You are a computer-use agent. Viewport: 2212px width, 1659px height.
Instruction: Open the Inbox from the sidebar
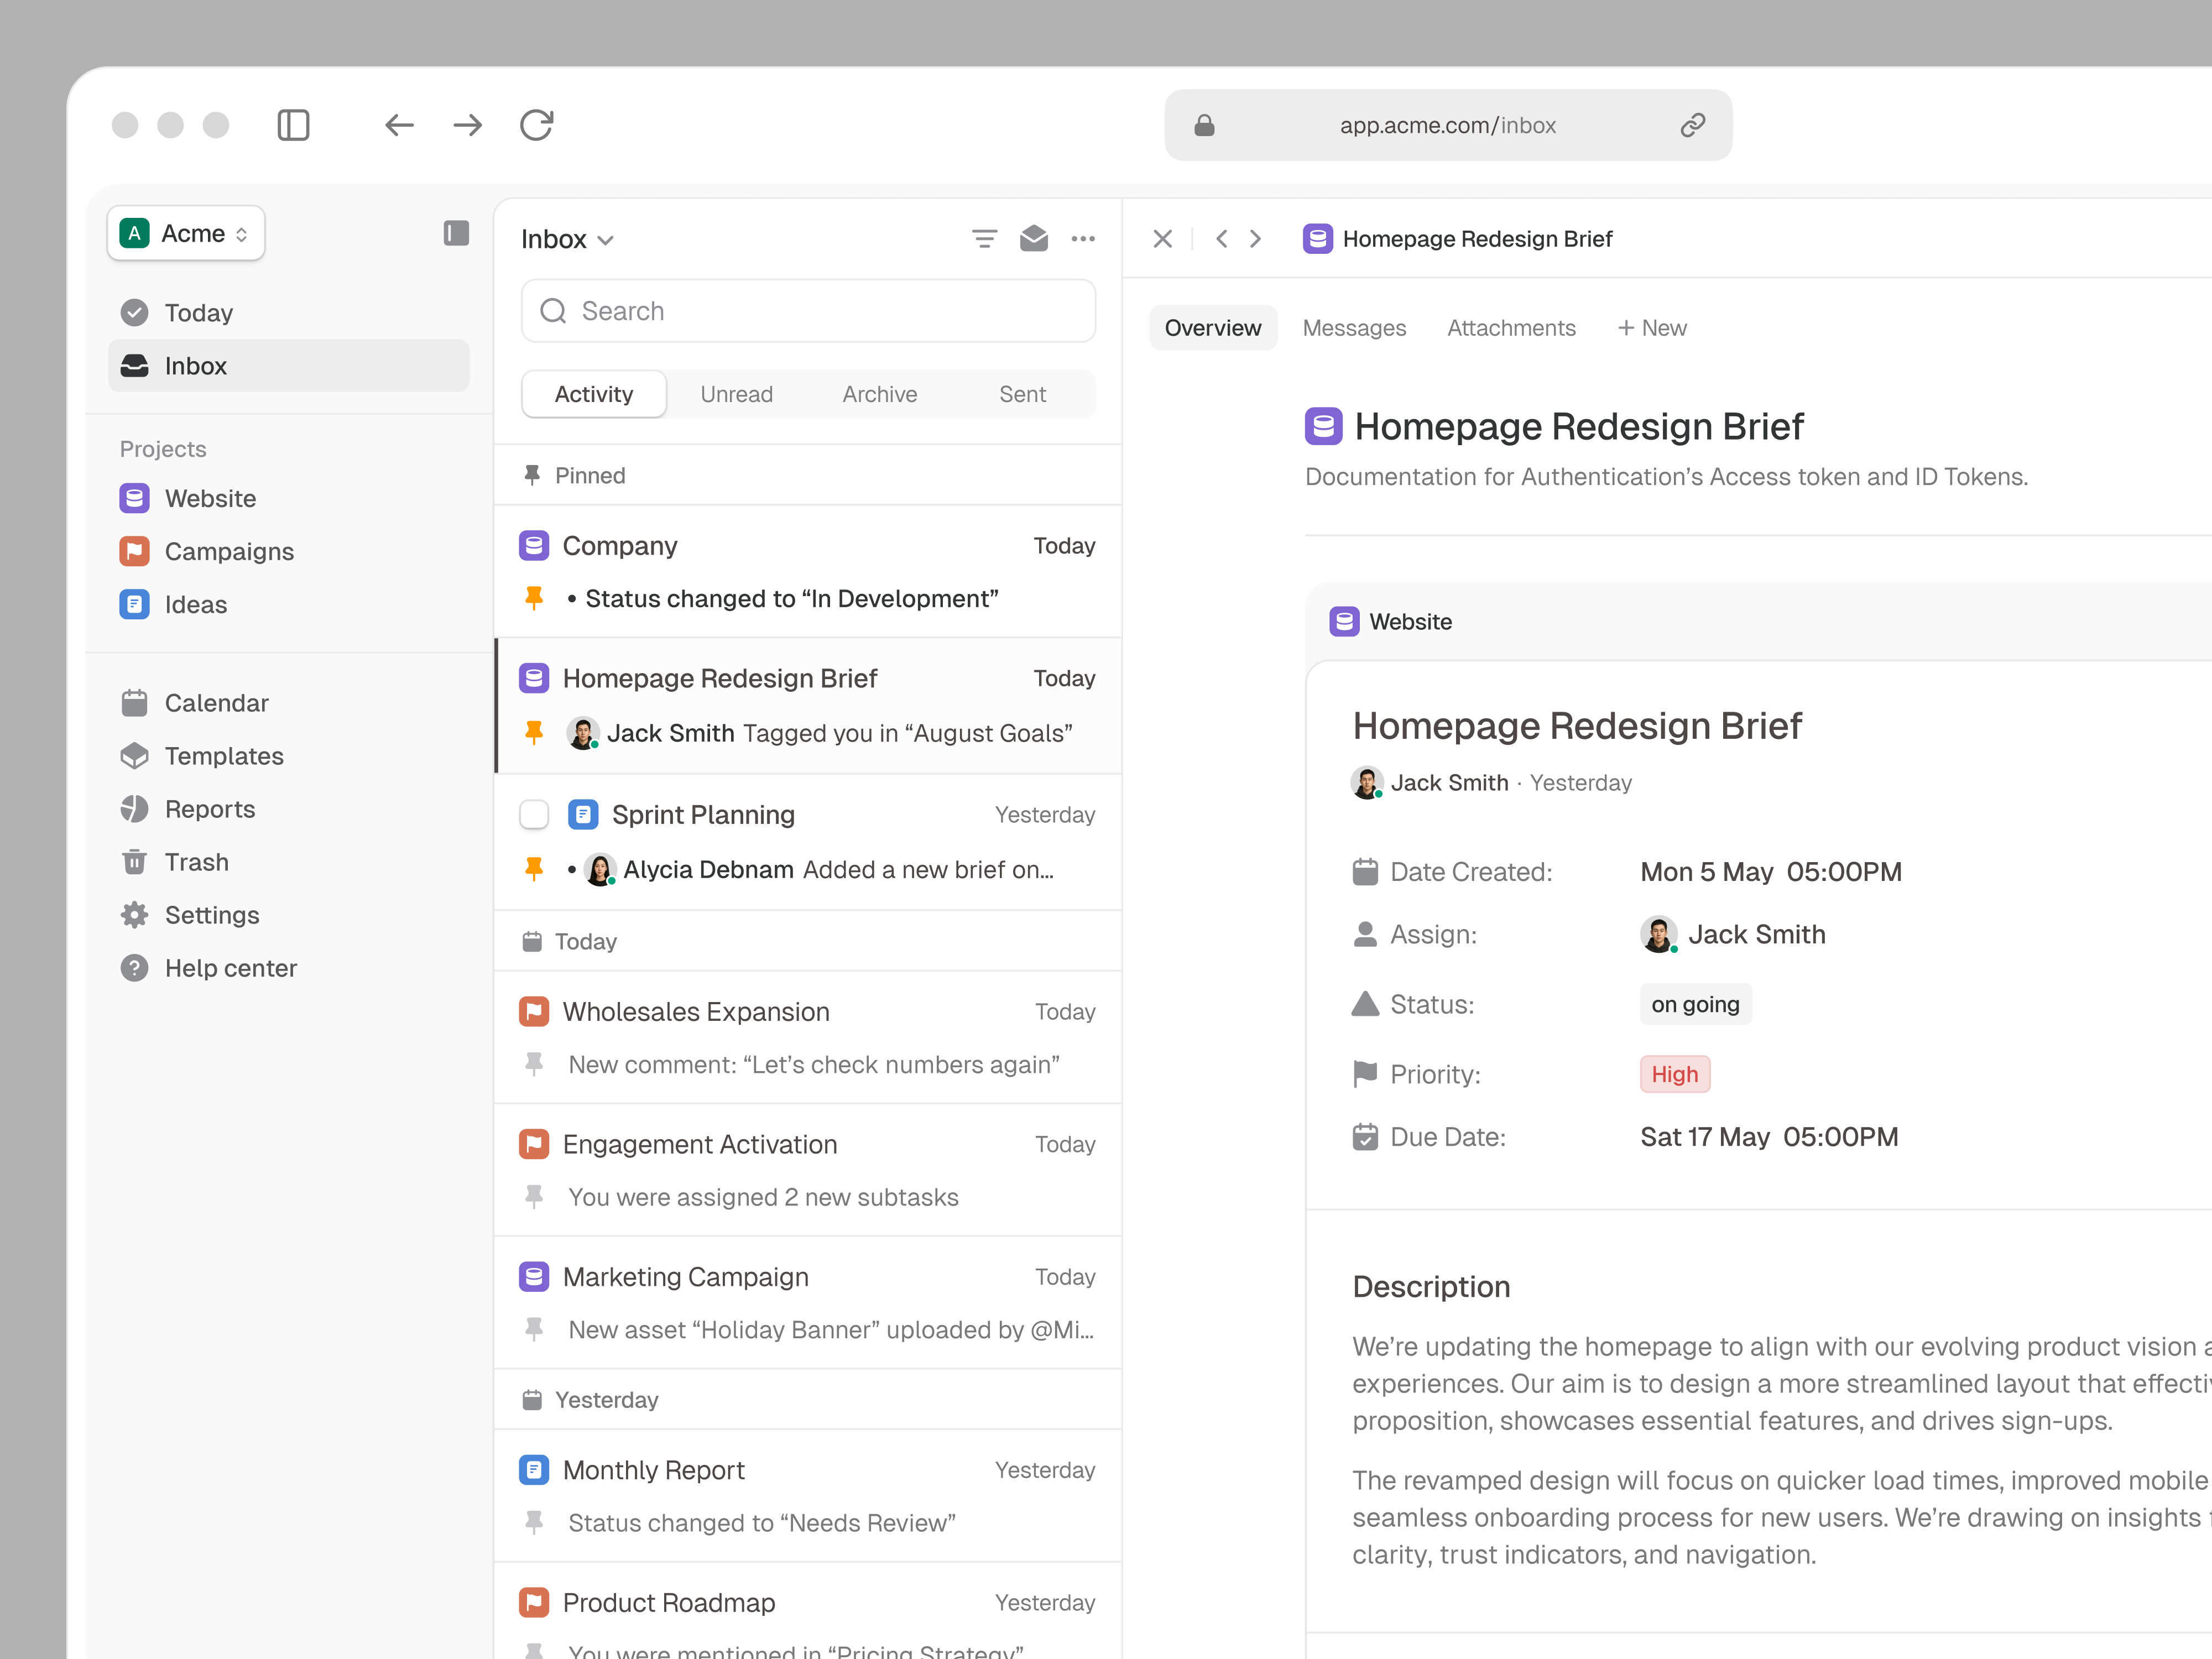(x=194, y=366)
